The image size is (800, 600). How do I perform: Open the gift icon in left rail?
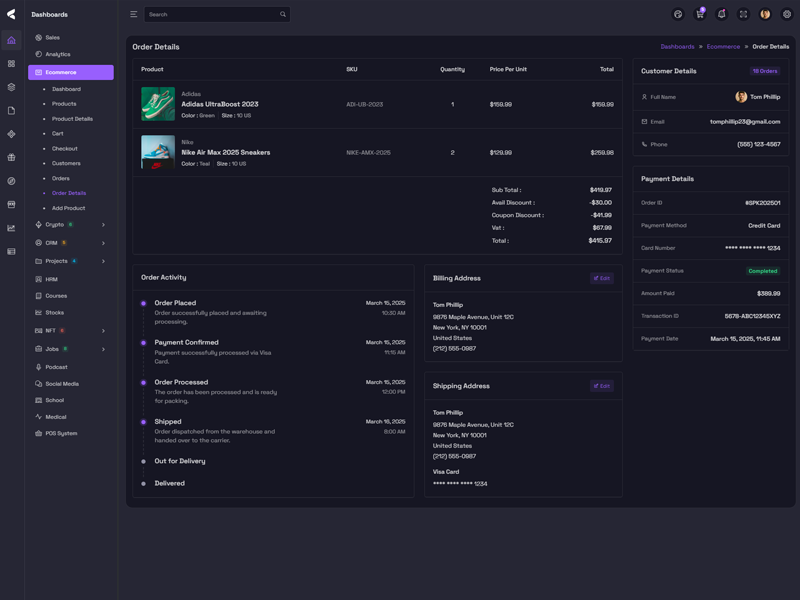click(11, 157)
